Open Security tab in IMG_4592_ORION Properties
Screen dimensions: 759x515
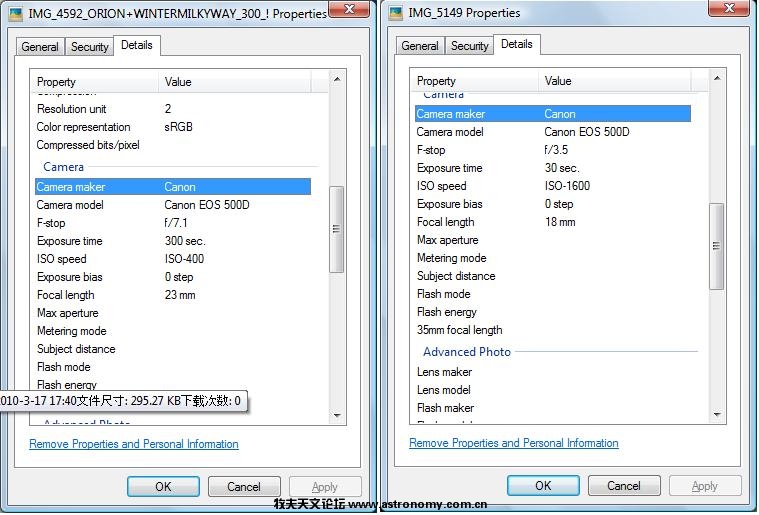tap(90, 47)
